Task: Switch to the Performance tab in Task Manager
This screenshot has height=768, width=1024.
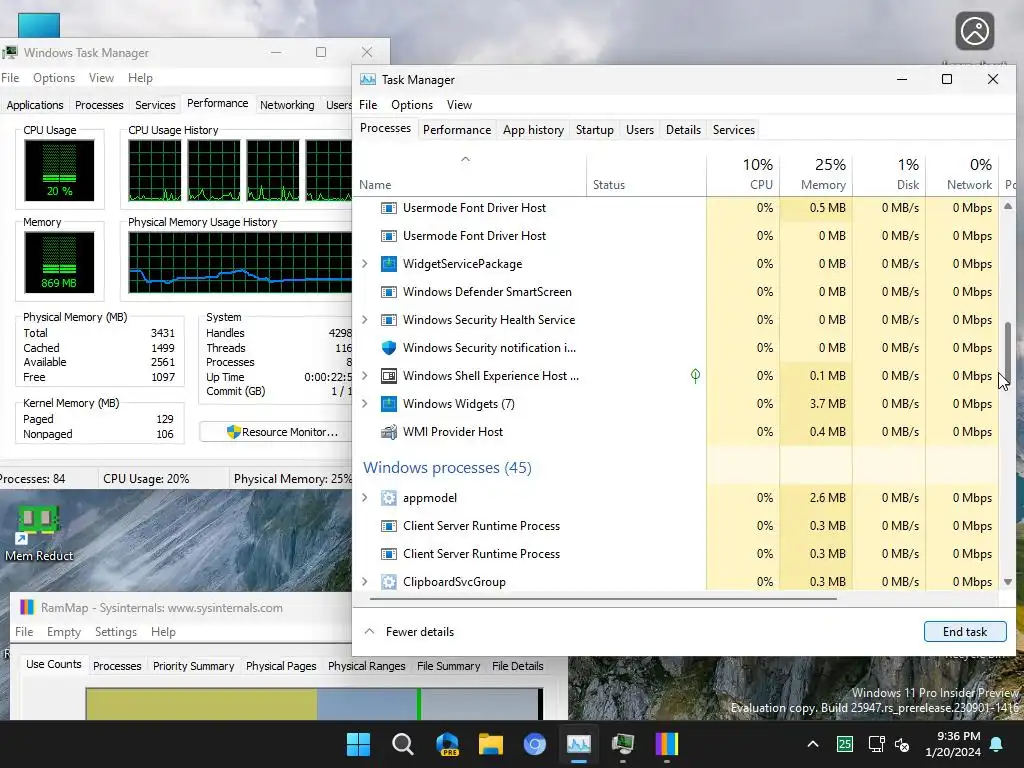Action: point(456,130)
